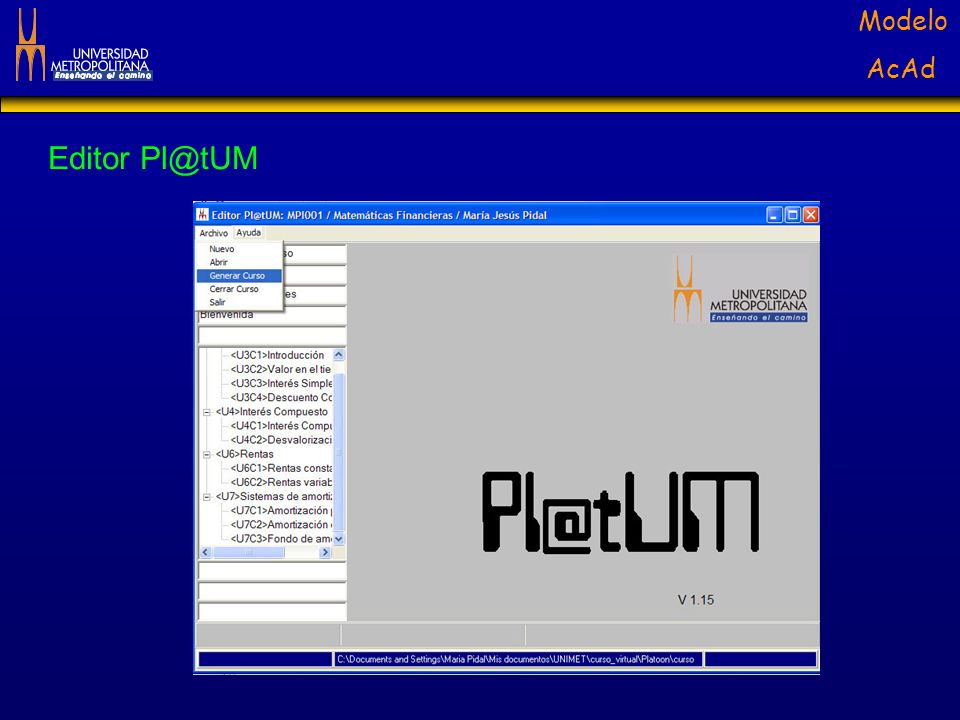The width and height of the screenshot is (960, 720).
Task: Minimize the Editor Pl@tUM window
Action: 774,215
